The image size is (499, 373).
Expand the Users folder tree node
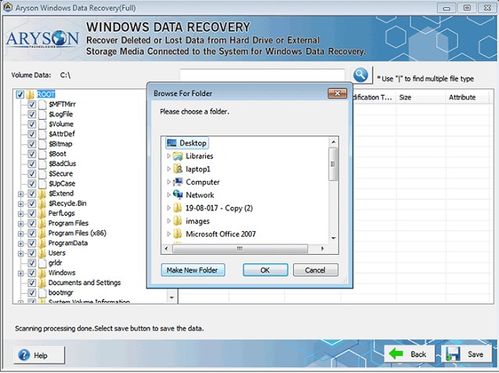[21, 253]
